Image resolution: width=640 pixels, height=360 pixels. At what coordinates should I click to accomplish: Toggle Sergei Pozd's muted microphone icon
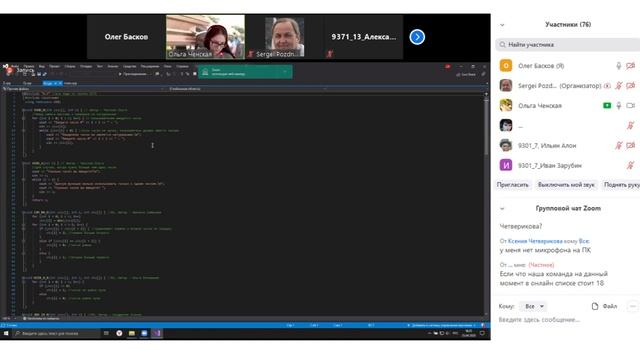619,86
